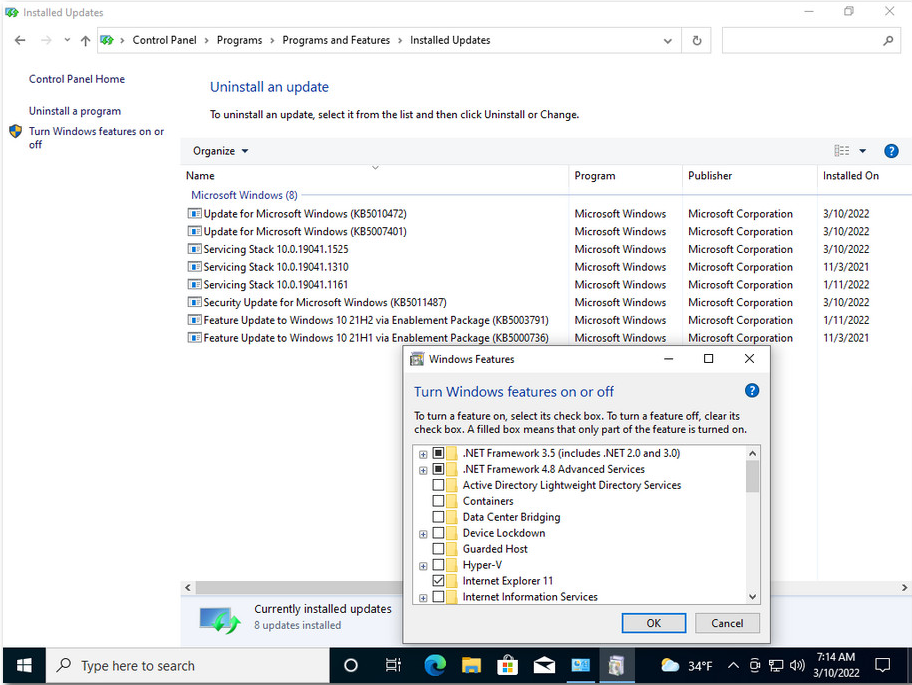Viewport: 912px width, 685px height.
Task: Click right arrow of horizontal scrollbar
Action: (904, 587)
